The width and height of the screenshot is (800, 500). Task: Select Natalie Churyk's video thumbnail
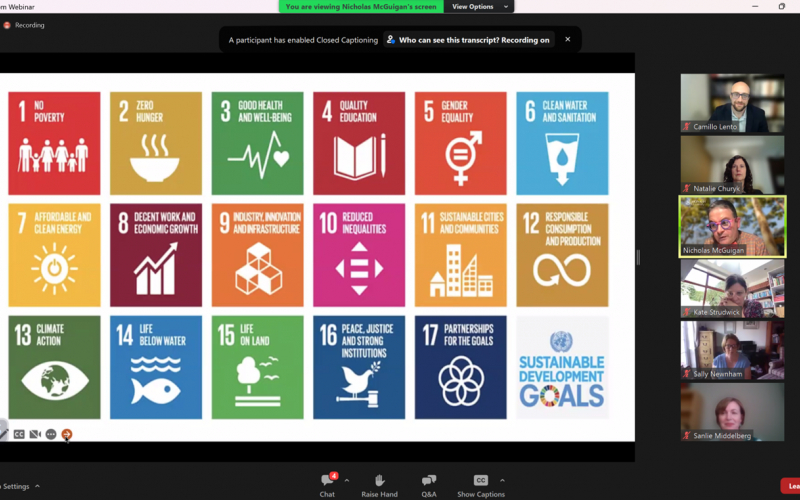[x=732, y=165]
